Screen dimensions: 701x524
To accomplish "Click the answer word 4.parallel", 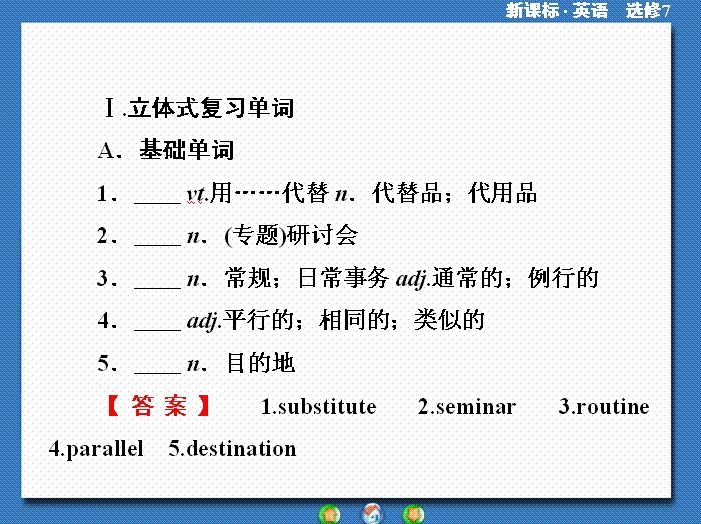I will [96, 449].
